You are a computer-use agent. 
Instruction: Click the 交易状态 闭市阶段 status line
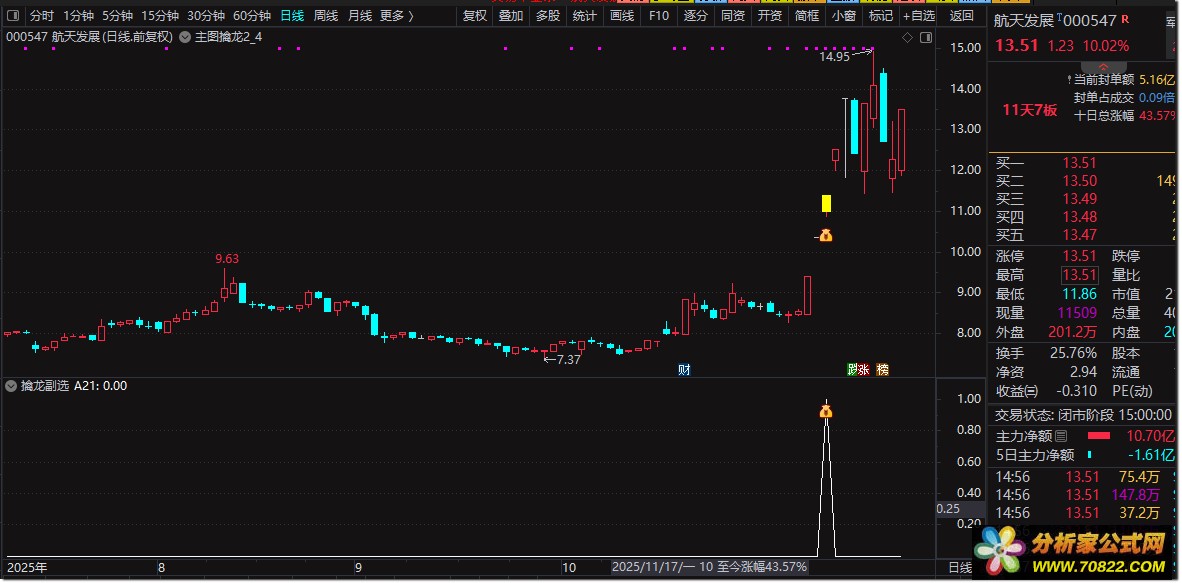pyautogui.click(x=1083, y=415)
